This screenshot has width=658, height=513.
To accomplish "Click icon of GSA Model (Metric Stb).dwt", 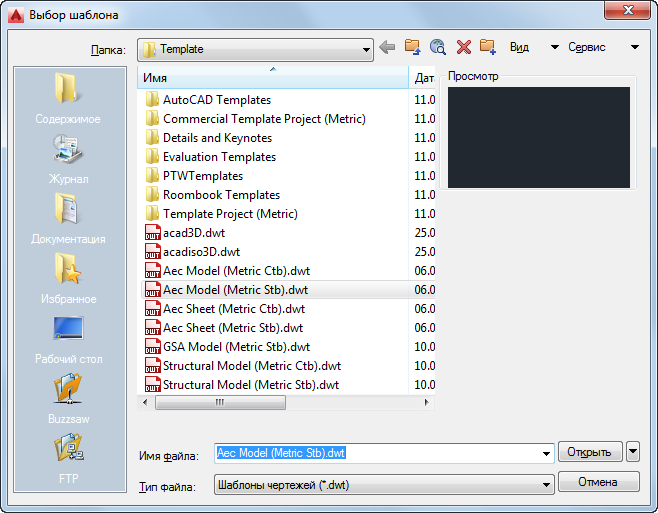I will click(152, 347).
